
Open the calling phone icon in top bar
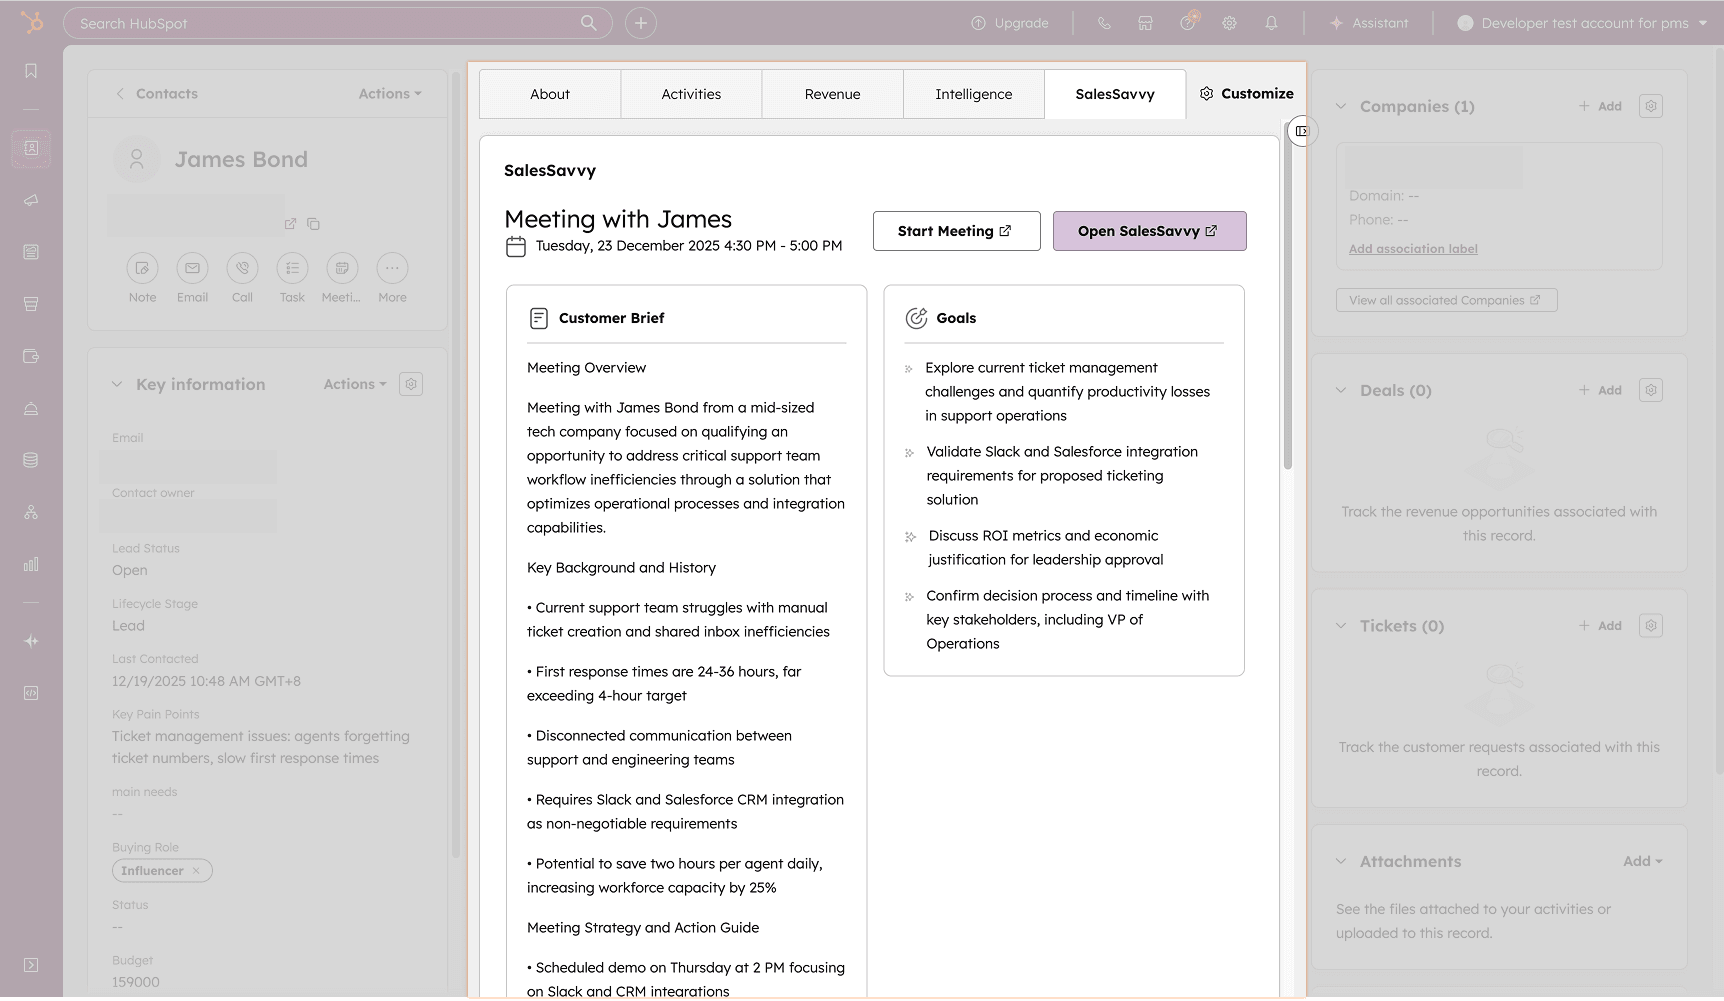coord(1104,23)
